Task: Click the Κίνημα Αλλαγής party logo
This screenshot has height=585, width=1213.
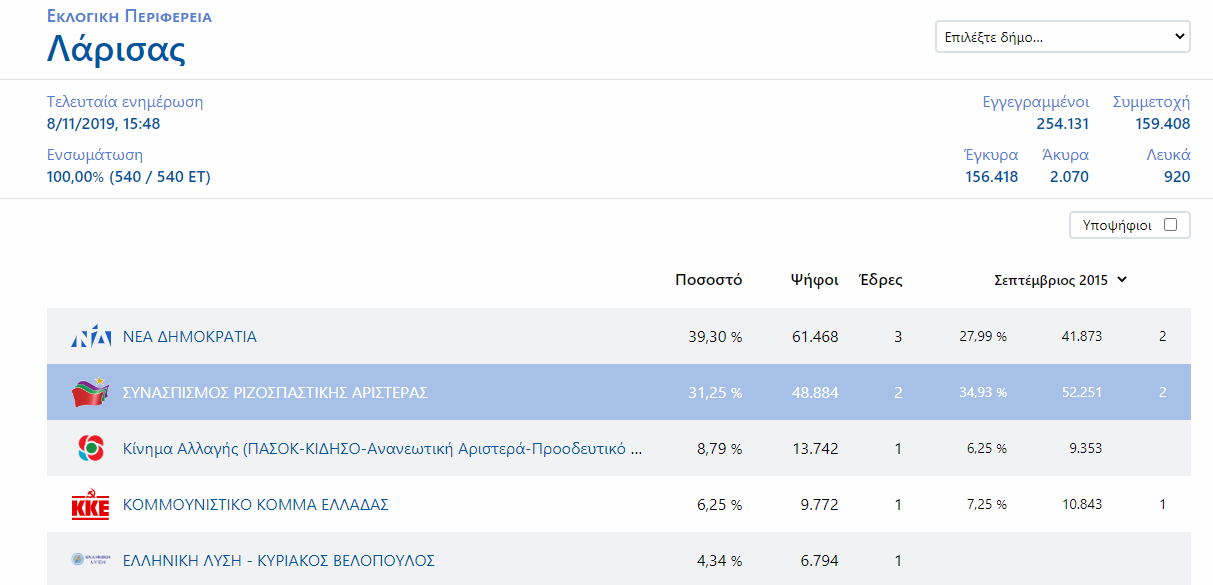Action: tap(90, 449)
